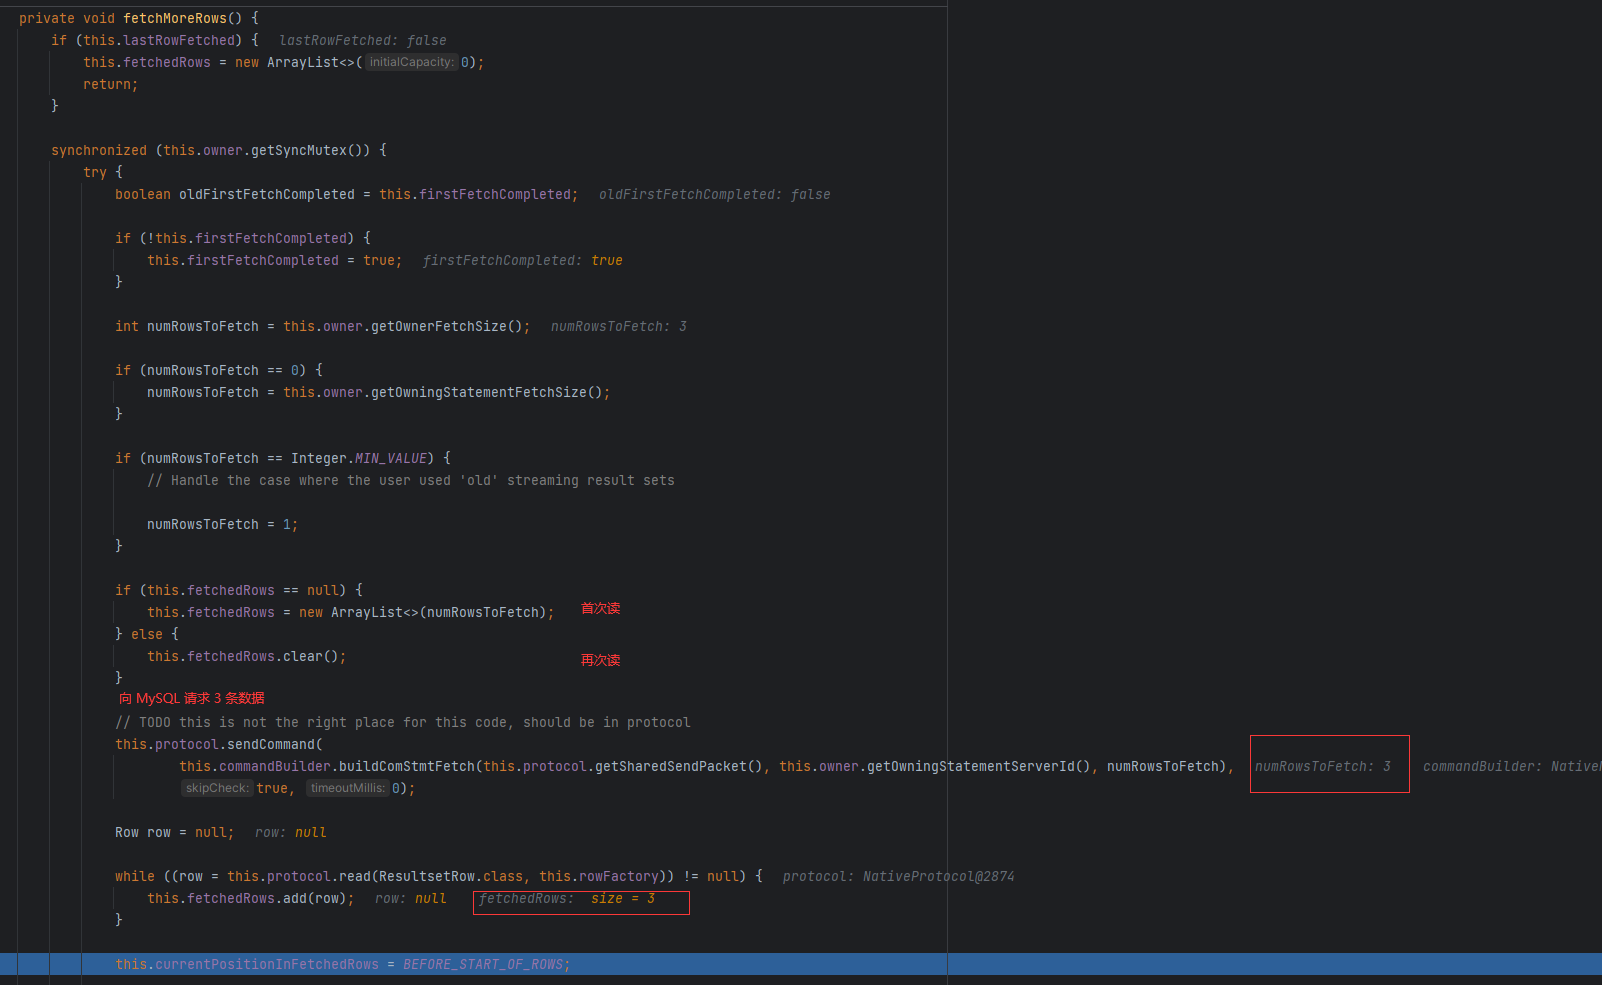Click the 'firstFetchCompleted: true' inline value

[523, 260]
